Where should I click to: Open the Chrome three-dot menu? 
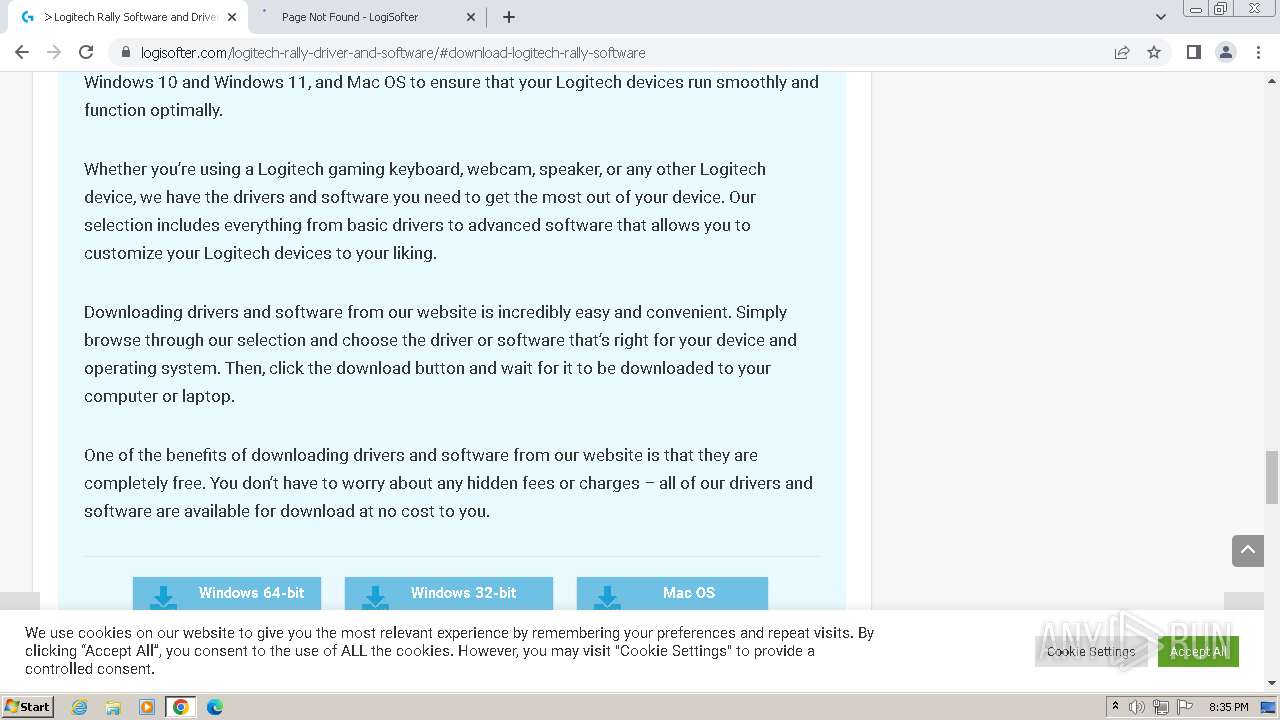(1258, 52)
